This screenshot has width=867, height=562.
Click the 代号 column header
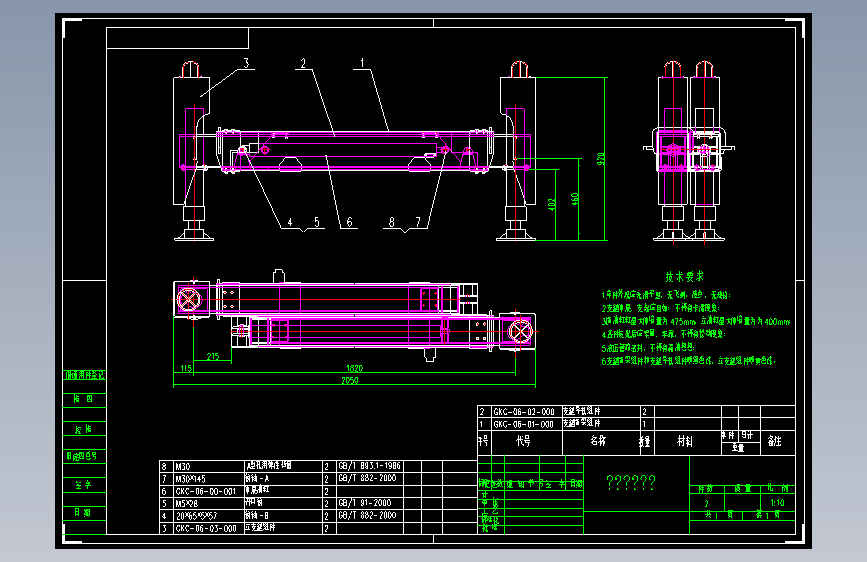pos(524,441)
